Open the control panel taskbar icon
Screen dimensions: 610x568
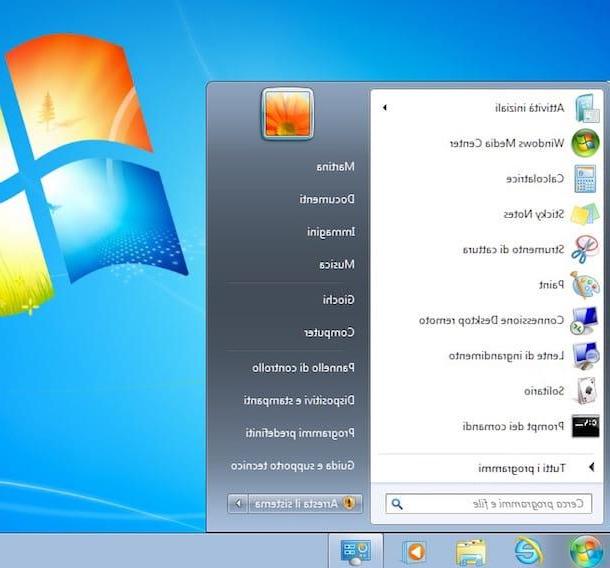tap(356, 552)
